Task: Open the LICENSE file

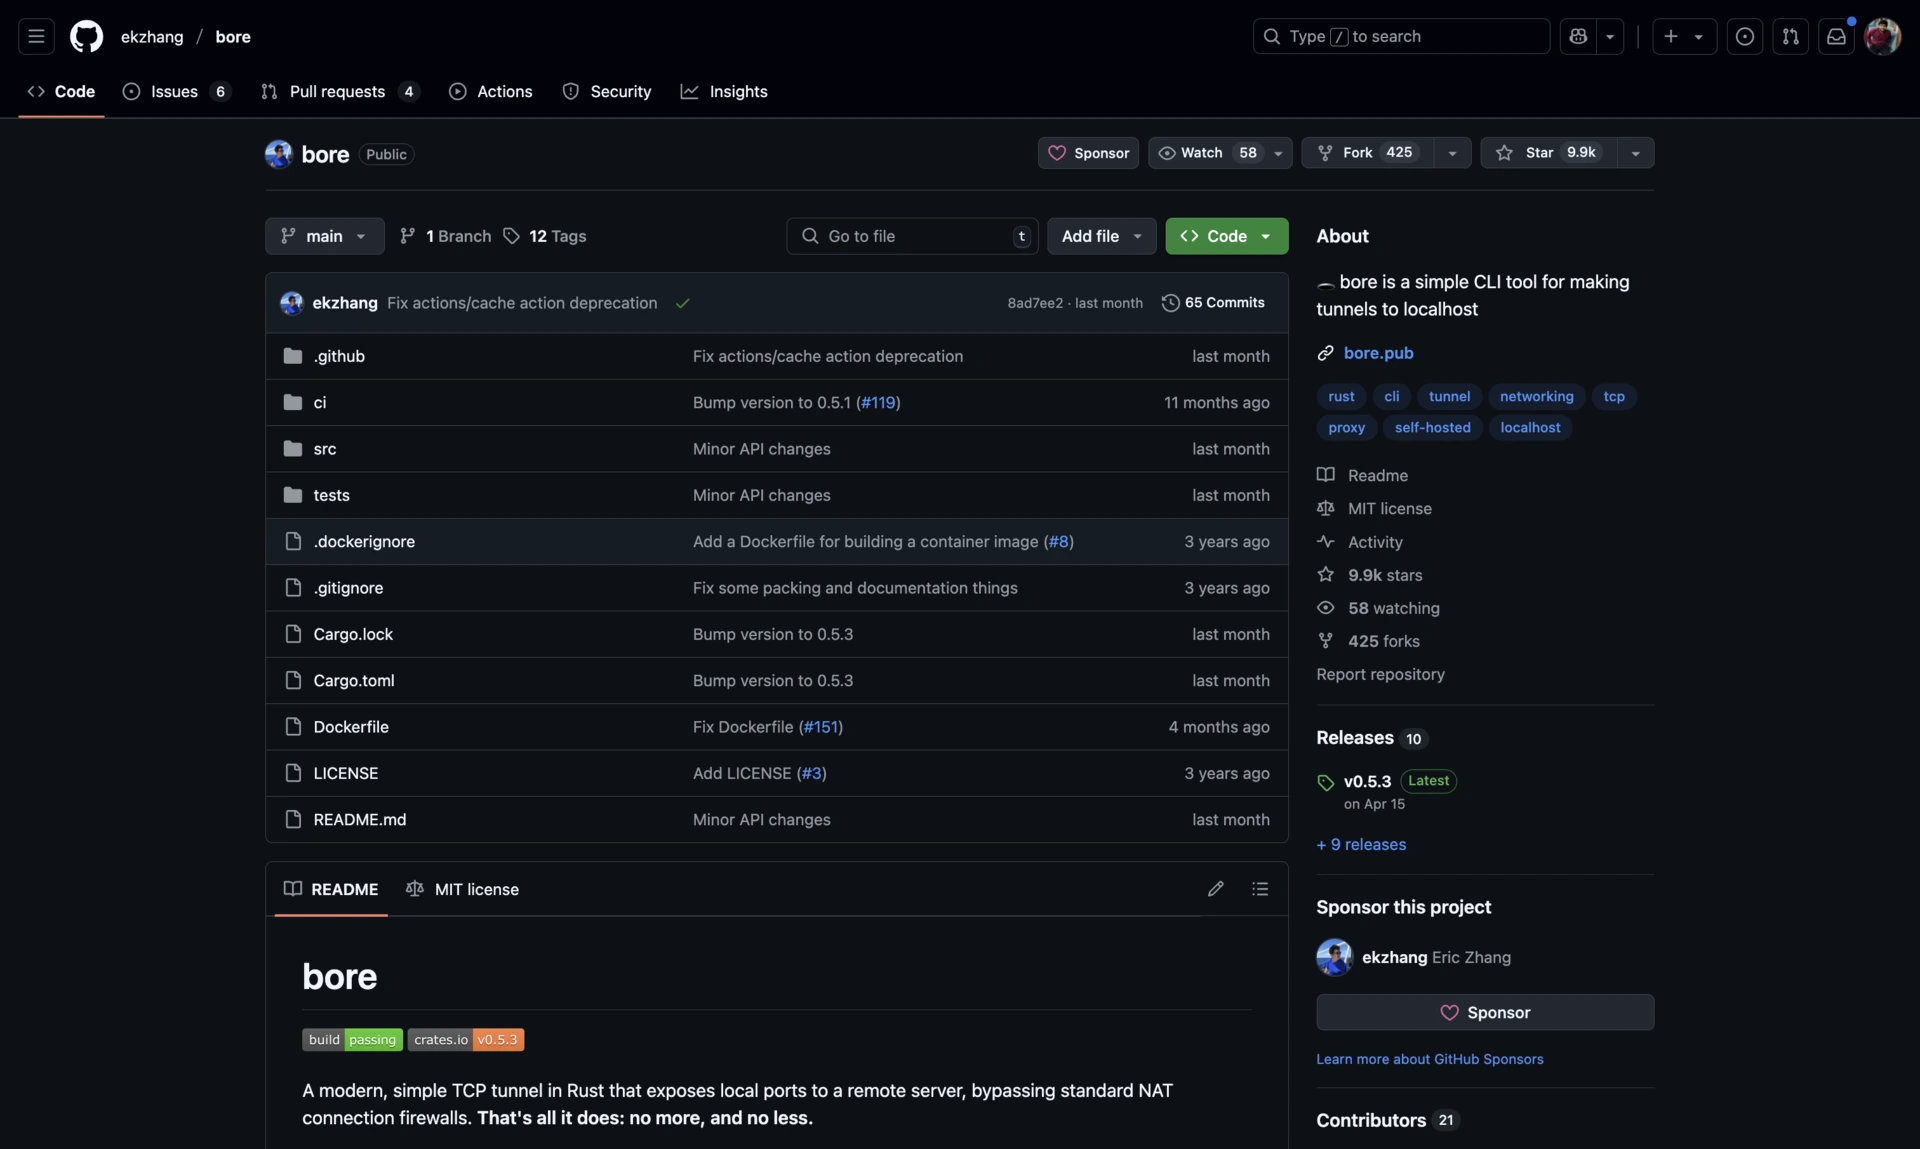Action: pos(346,773)
